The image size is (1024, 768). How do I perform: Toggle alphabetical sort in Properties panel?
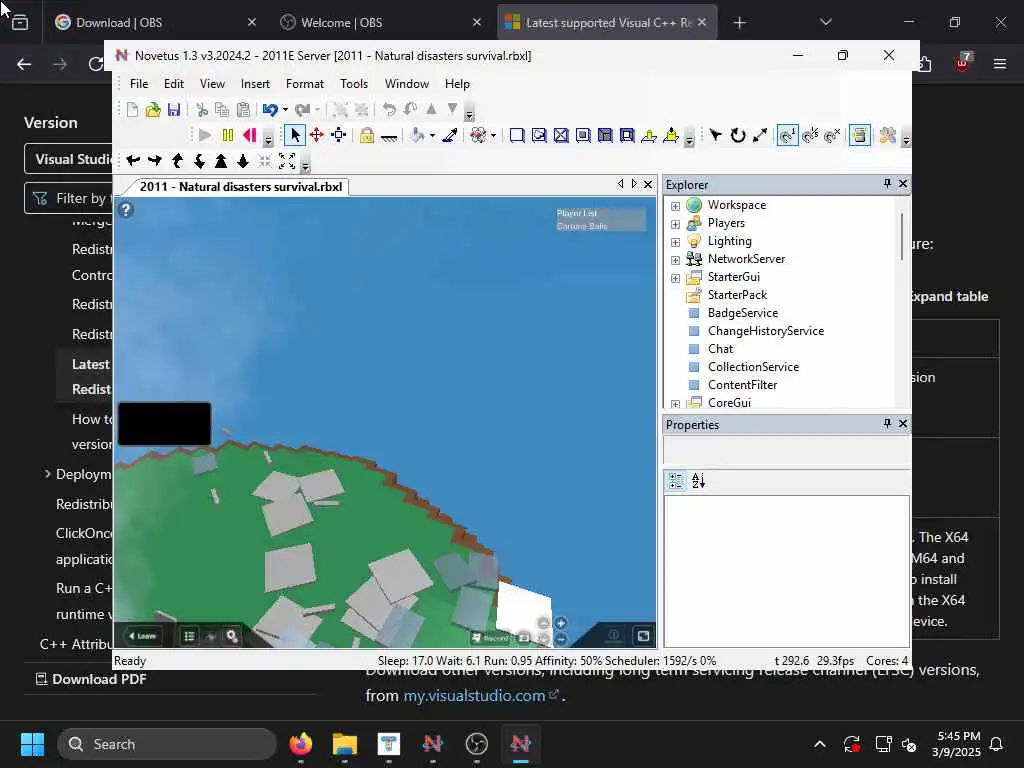pyautogui.click(x=699, y=481)
